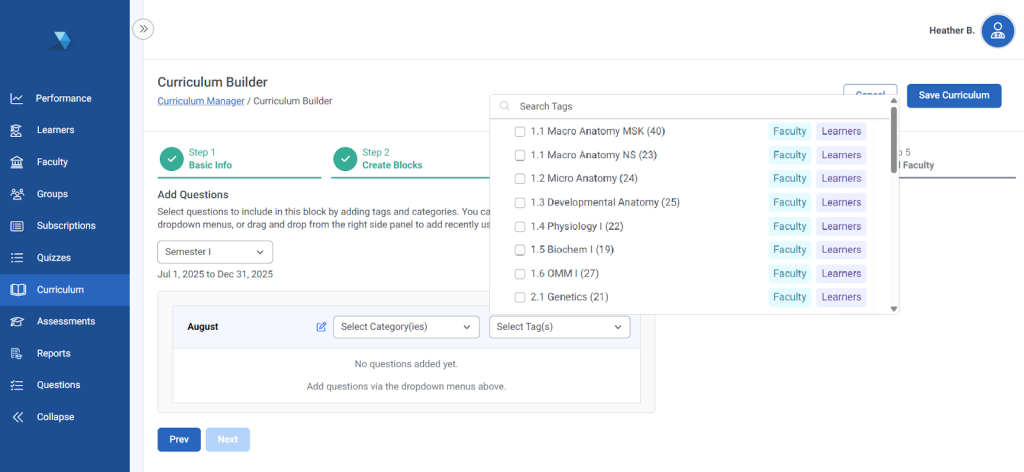Screen dimensions: 1024x472
Task: Click the Learners icon in sidebar
Action: coord(17,130)
